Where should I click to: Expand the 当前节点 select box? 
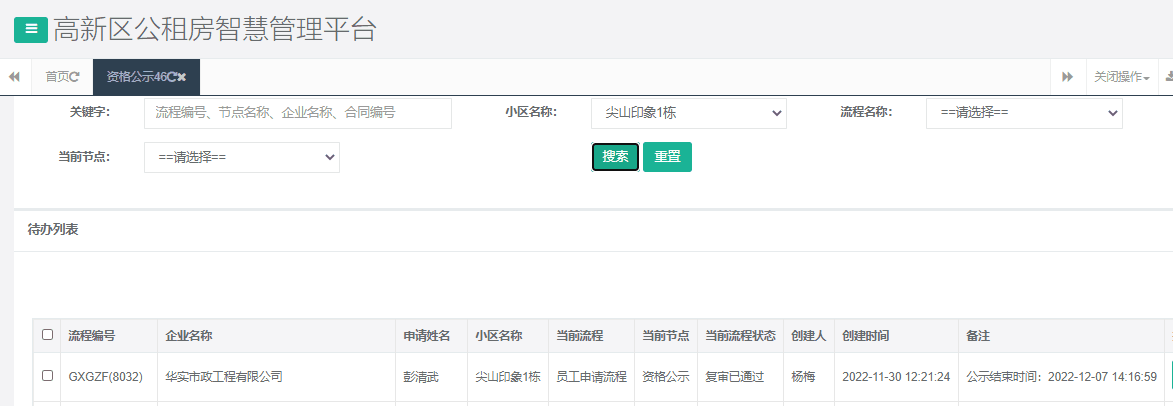point(242,158)
